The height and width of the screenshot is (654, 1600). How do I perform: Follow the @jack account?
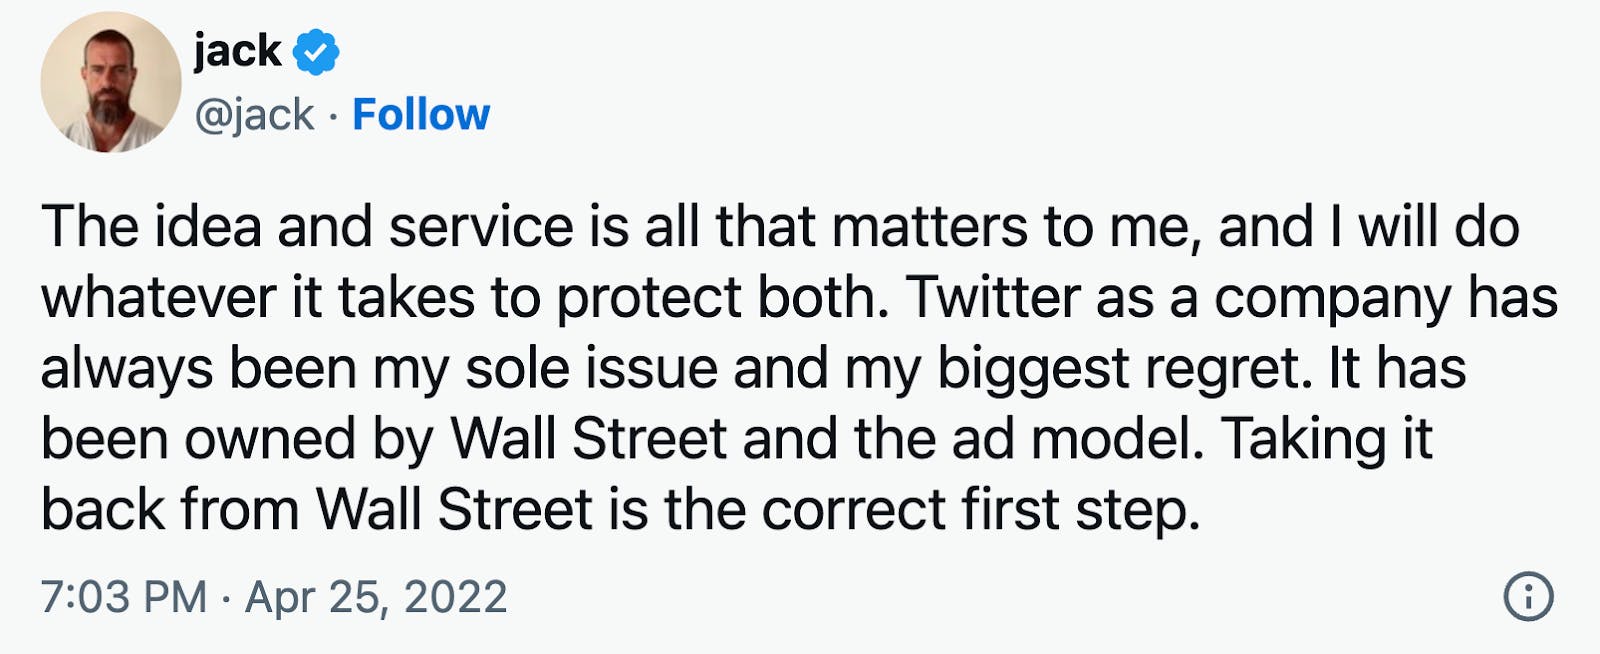coord(421,115)
